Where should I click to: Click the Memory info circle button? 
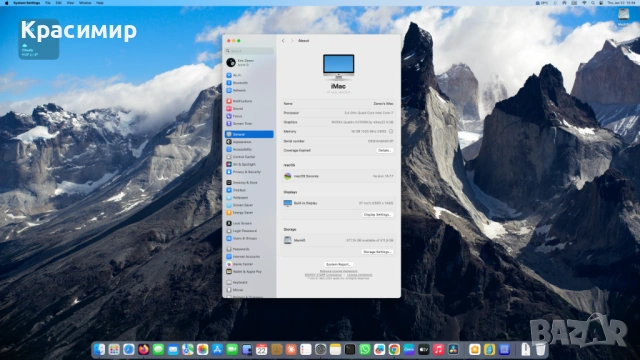pyautogui.click(x=391, y=131)
